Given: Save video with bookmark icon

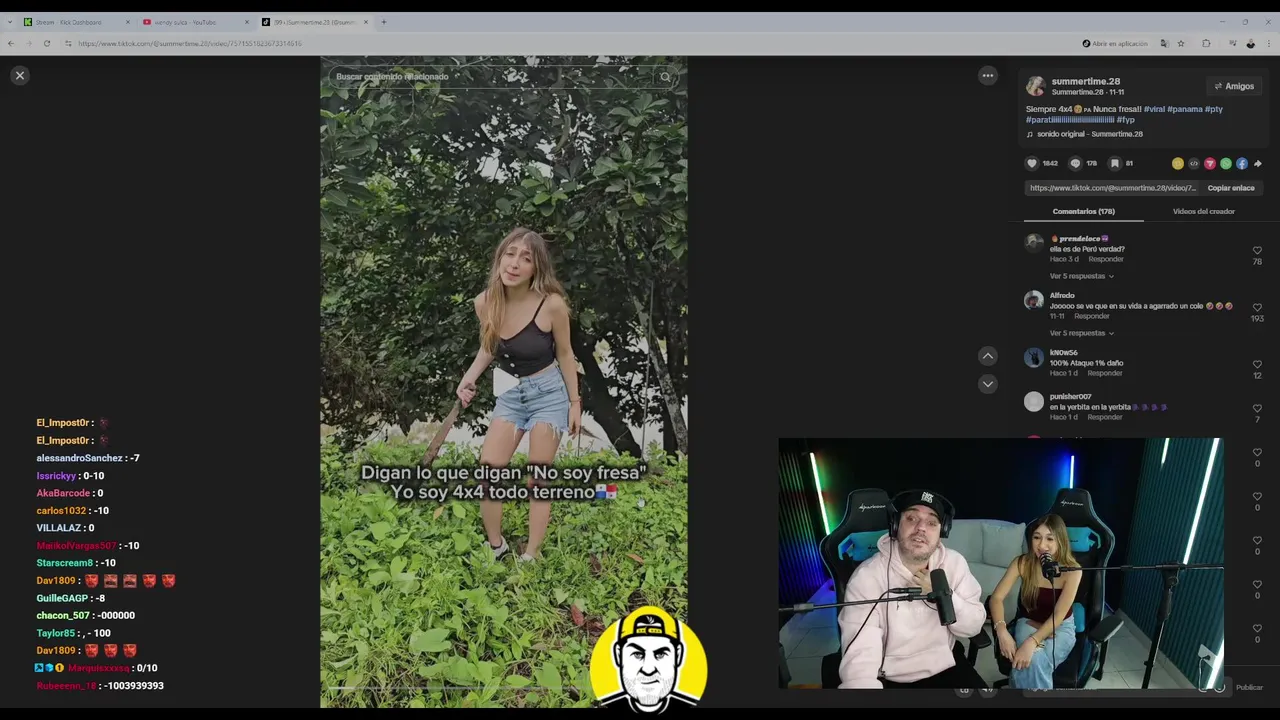Looking at the screenshot, I should point(1114,163).
